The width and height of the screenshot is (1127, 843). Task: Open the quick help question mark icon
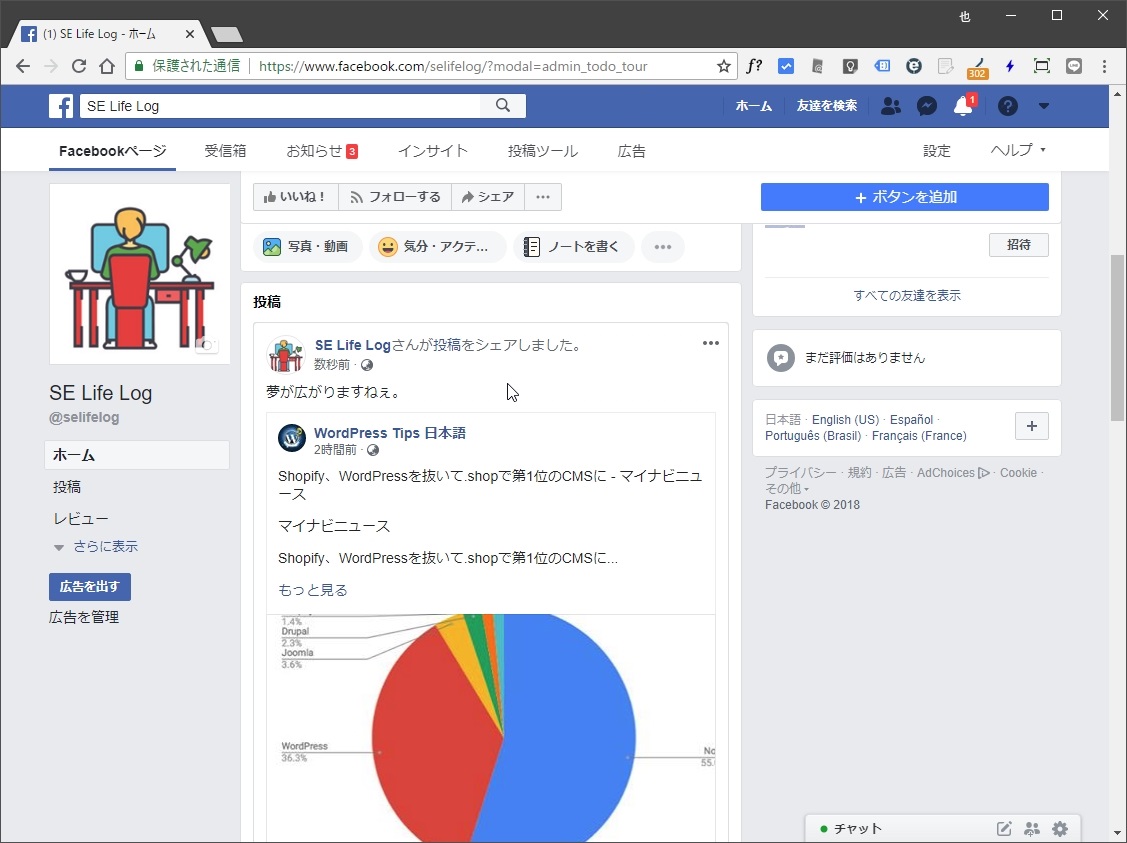coord(1007,106)
